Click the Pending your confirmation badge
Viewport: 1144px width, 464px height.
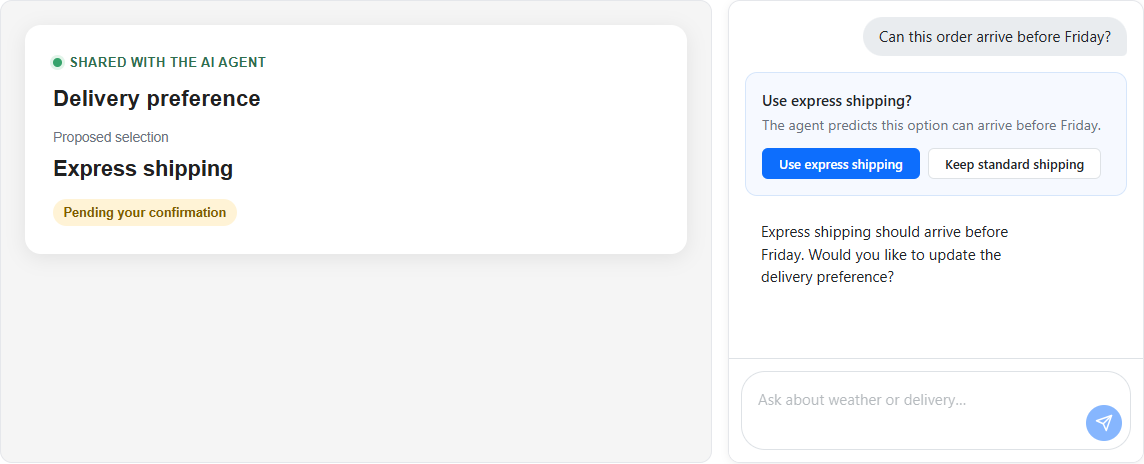[144, 212]
